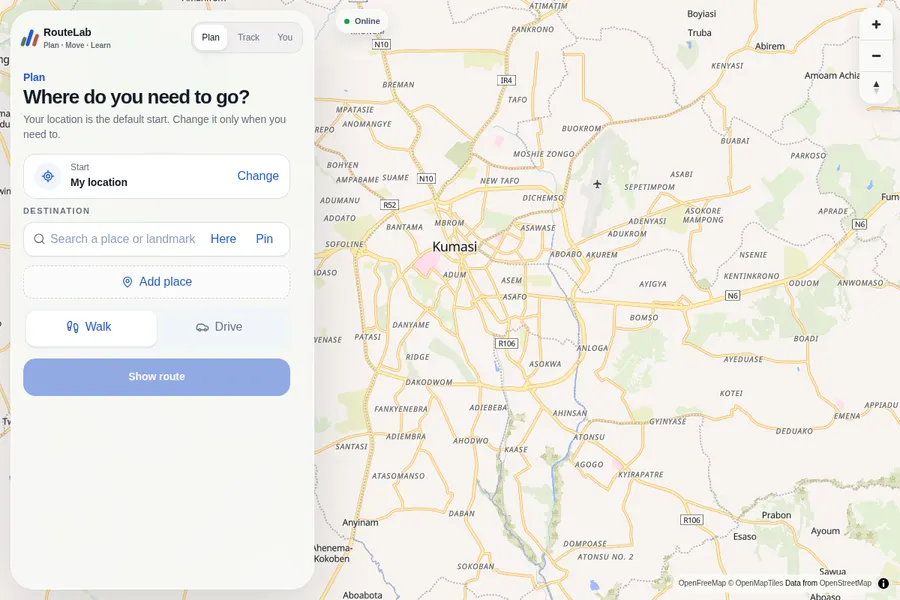Zoom out the map with minus button

coord(876,56)
